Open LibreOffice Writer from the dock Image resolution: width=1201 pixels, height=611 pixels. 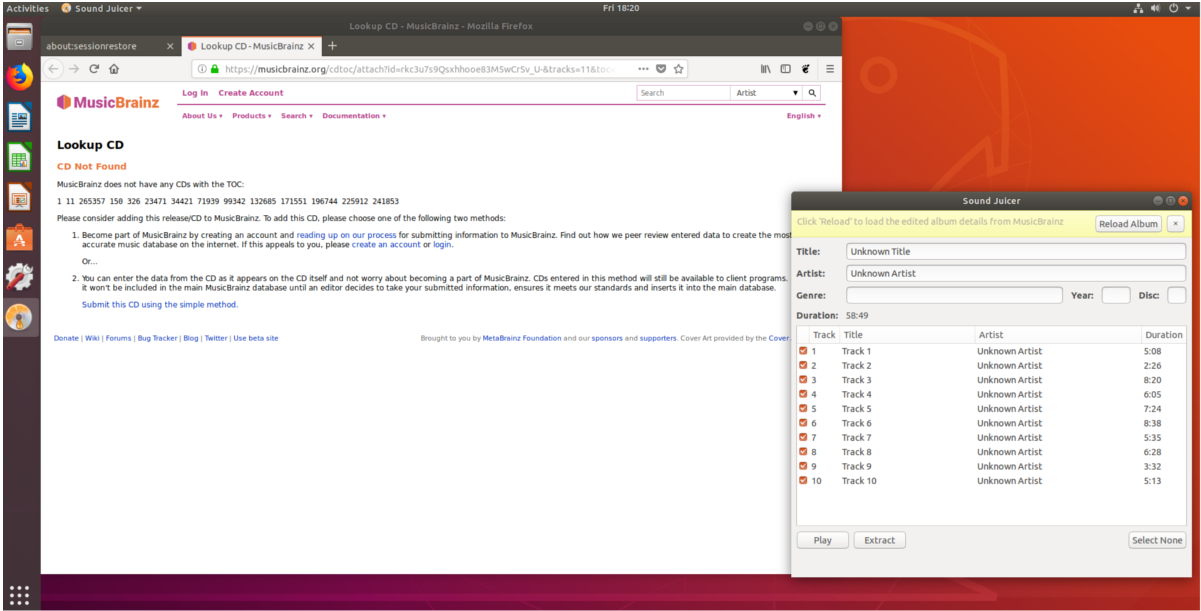click(x=20, y=117)
